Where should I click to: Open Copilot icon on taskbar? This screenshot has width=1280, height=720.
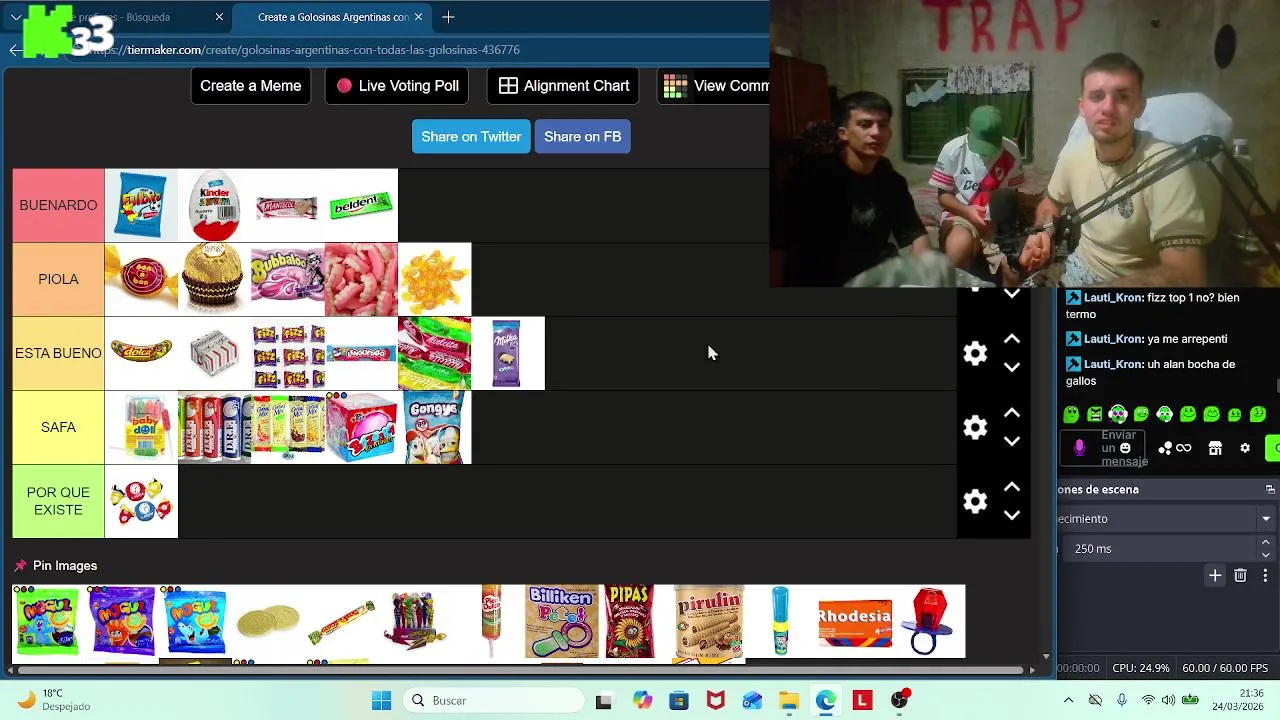(x=641, y=701)
